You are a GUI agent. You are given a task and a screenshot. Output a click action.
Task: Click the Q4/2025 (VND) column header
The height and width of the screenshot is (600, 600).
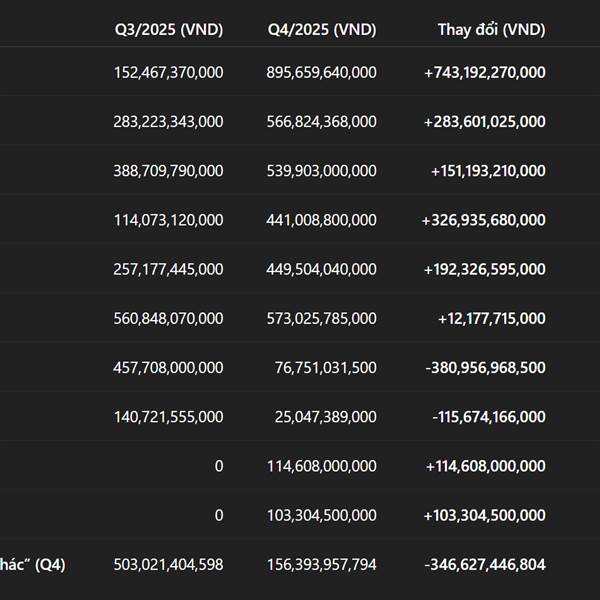322,29
